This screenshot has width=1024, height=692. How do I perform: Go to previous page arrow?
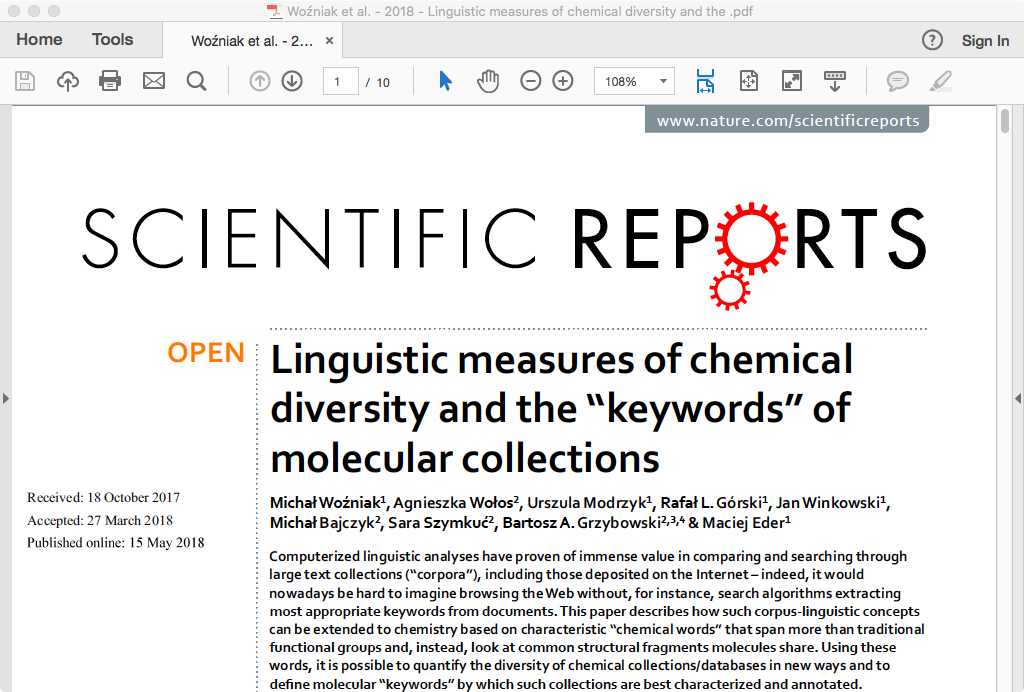point(260,81)
